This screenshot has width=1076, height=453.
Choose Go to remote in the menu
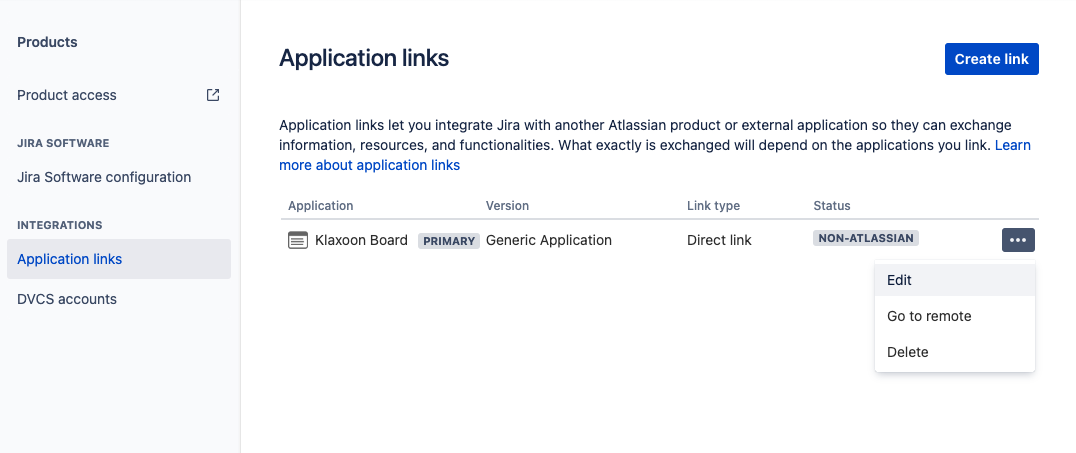pyautogui.click(x=955, y=316)
